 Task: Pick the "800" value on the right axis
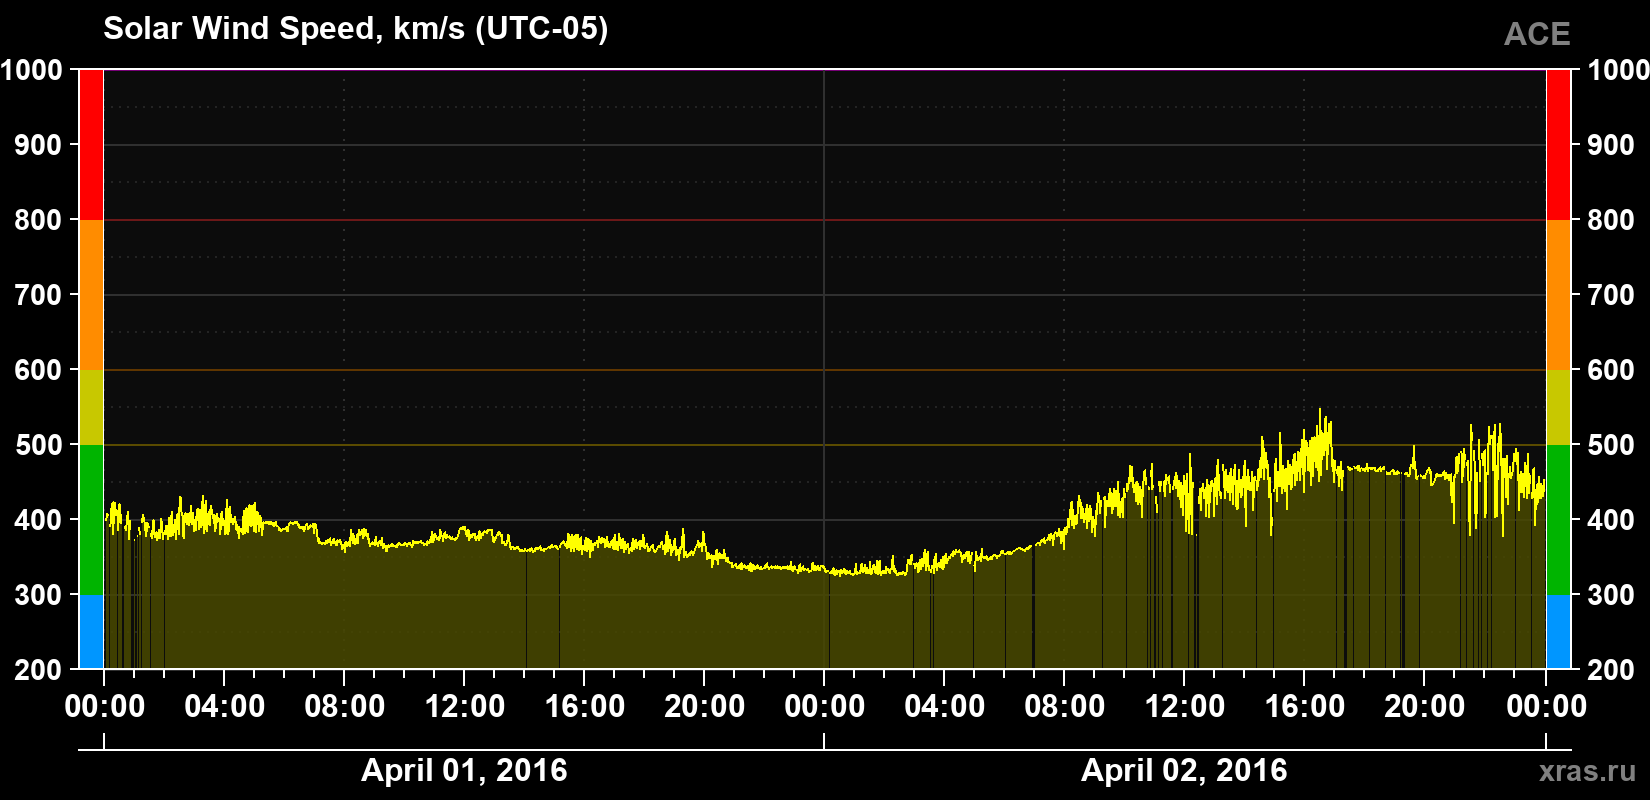(1611, 220)
